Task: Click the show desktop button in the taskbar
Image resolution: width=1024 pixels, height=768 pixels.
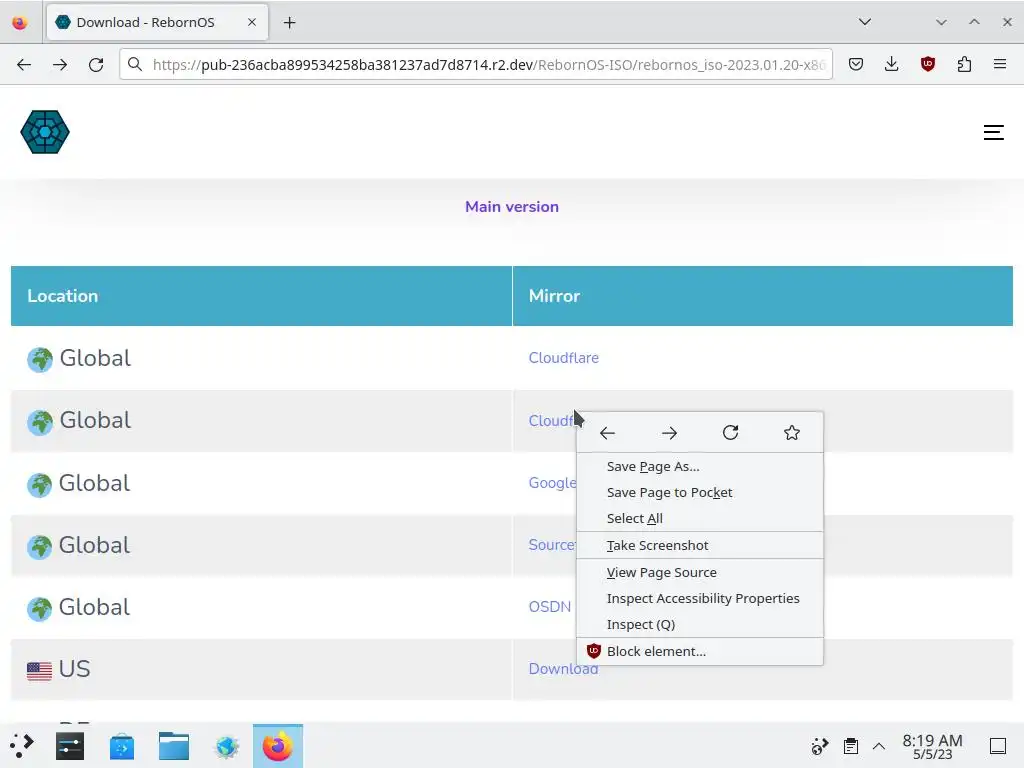Action: pos(998,746)
